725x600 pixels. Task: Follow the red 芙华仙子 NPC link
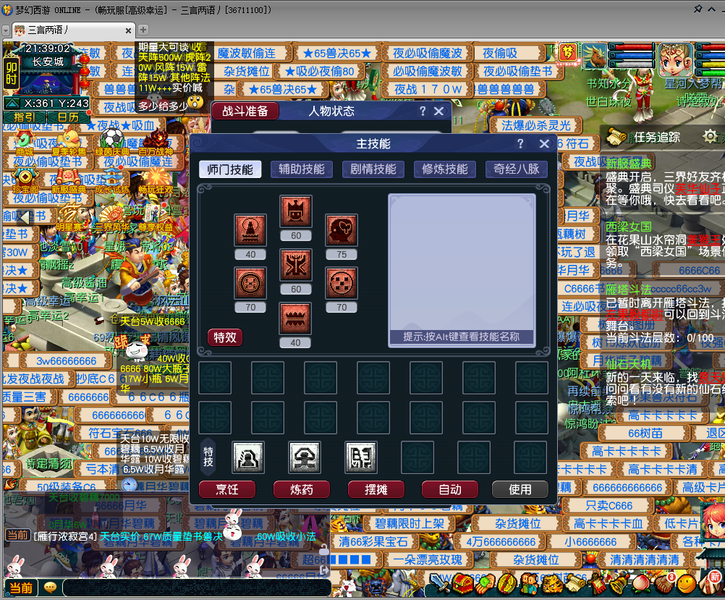(697, 188)
